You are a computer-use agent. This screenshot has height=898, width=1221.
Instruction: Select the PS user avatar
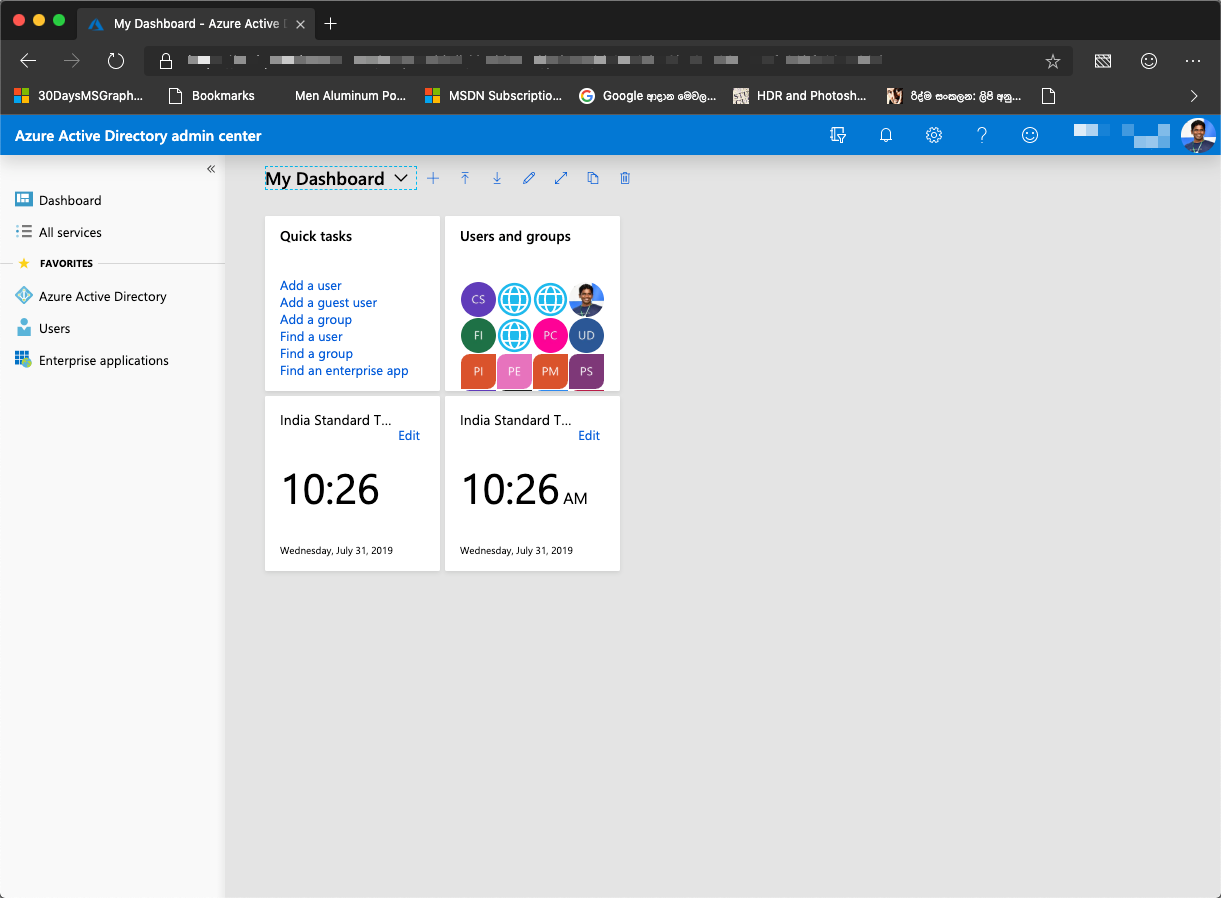586,371
